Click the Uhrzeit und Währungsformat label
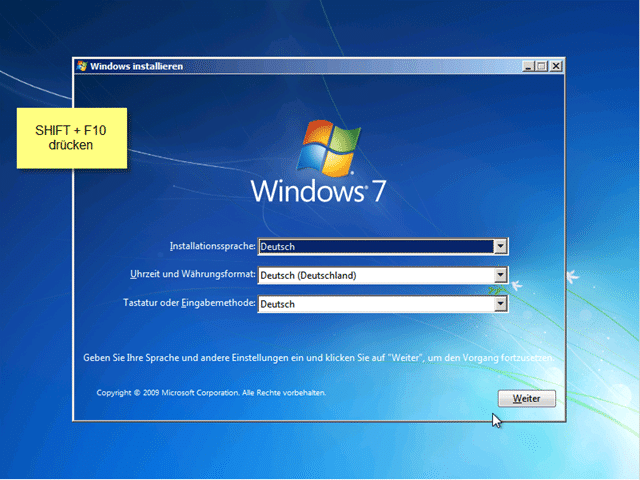 click(193, 274)
